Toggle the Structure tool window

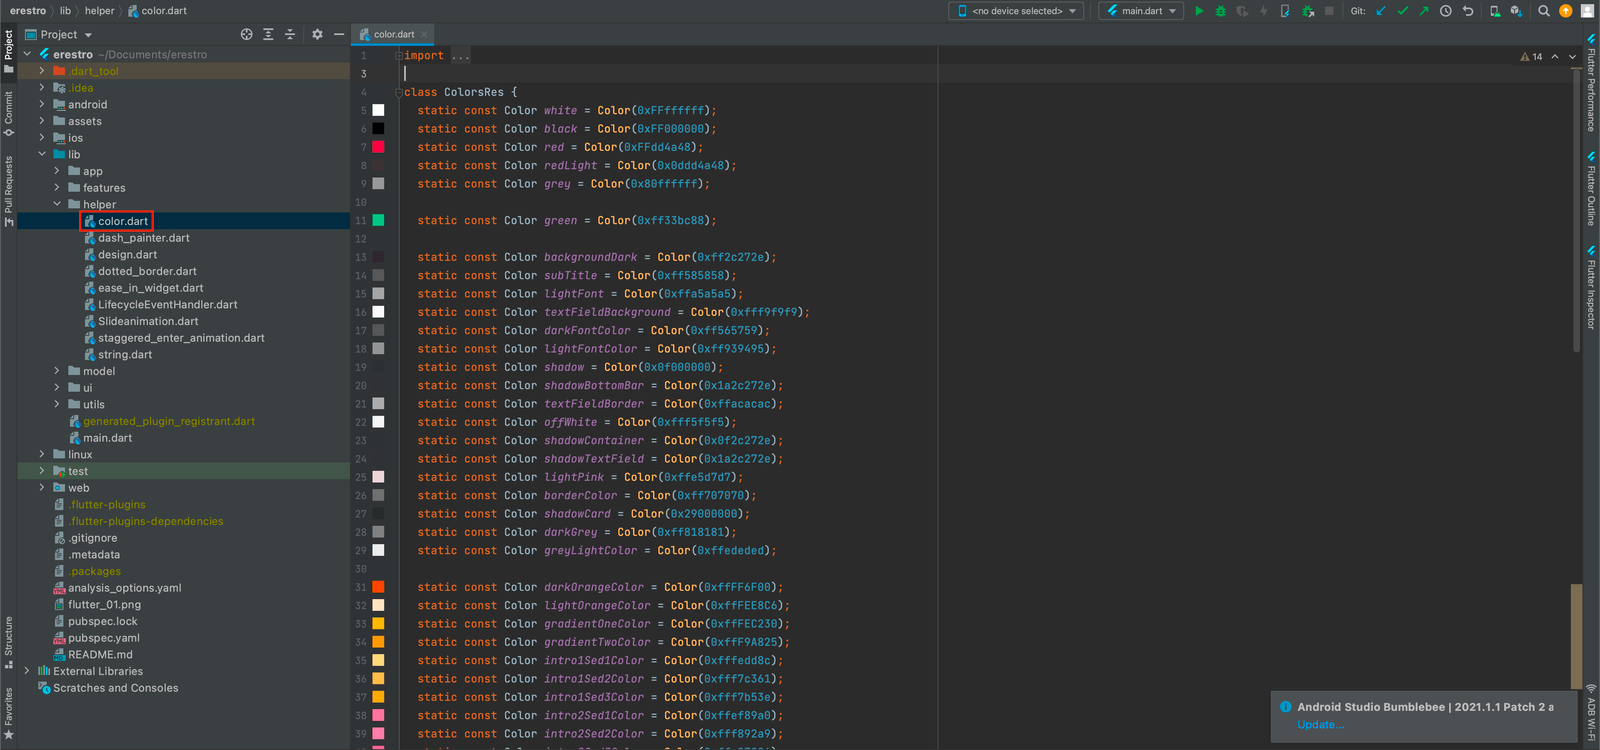click(9, 640)
